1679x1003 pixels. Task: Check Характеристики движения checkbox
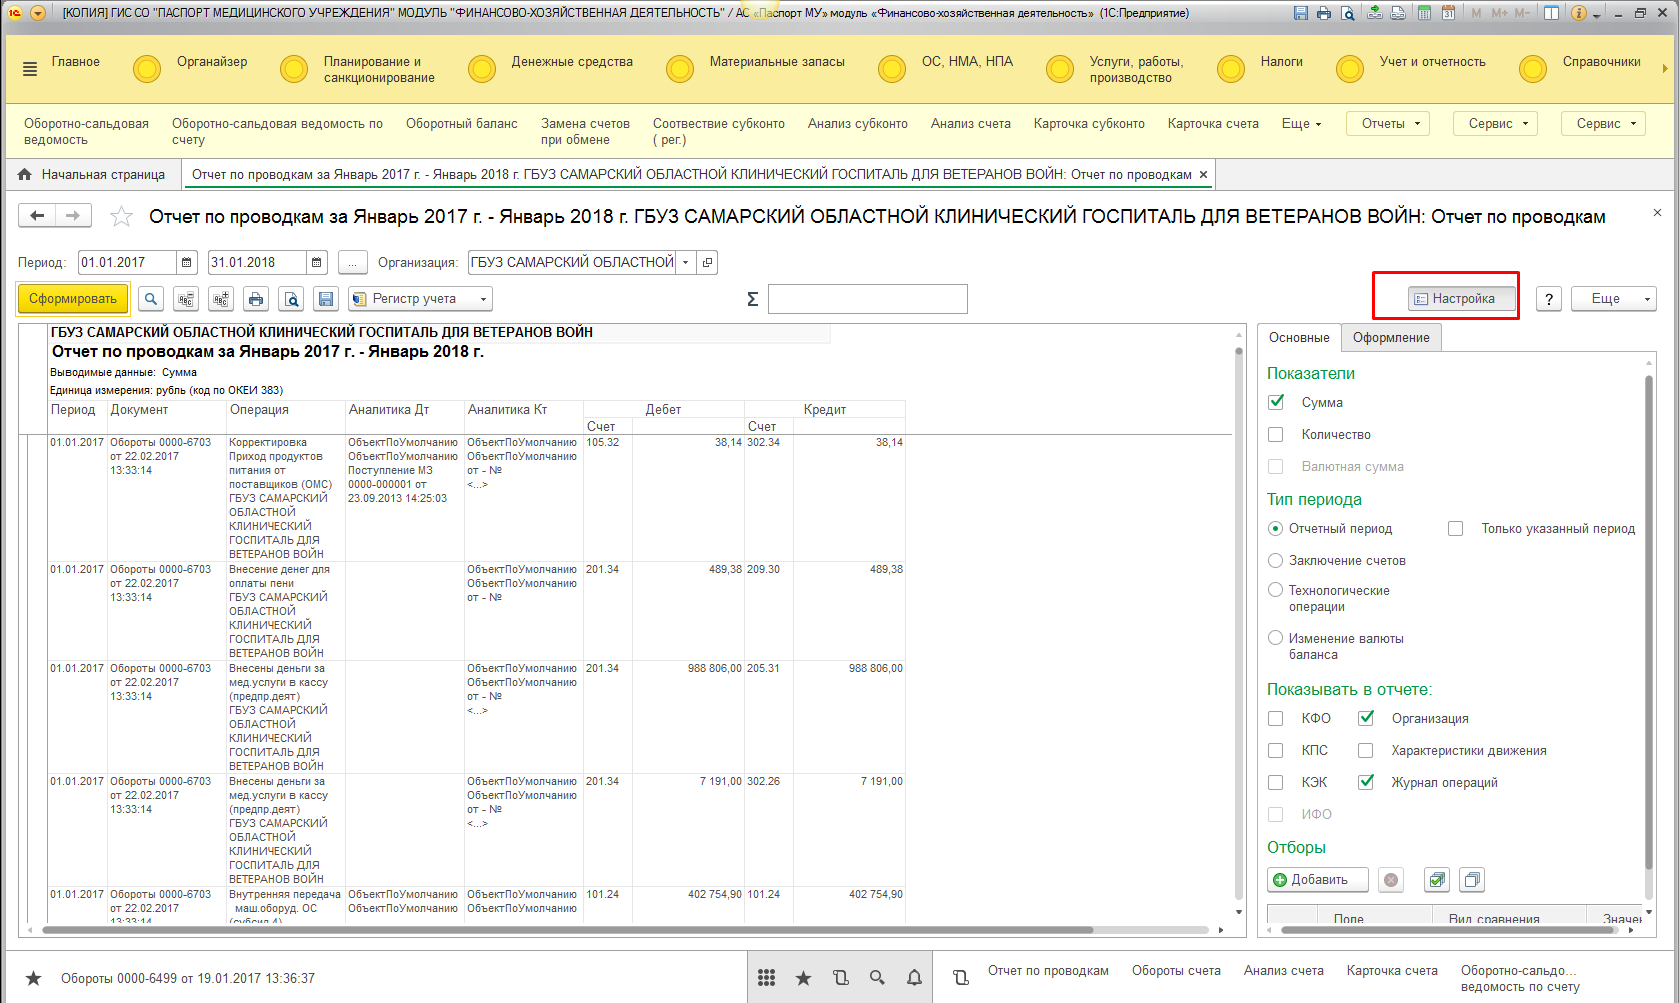click(1366, 750)
